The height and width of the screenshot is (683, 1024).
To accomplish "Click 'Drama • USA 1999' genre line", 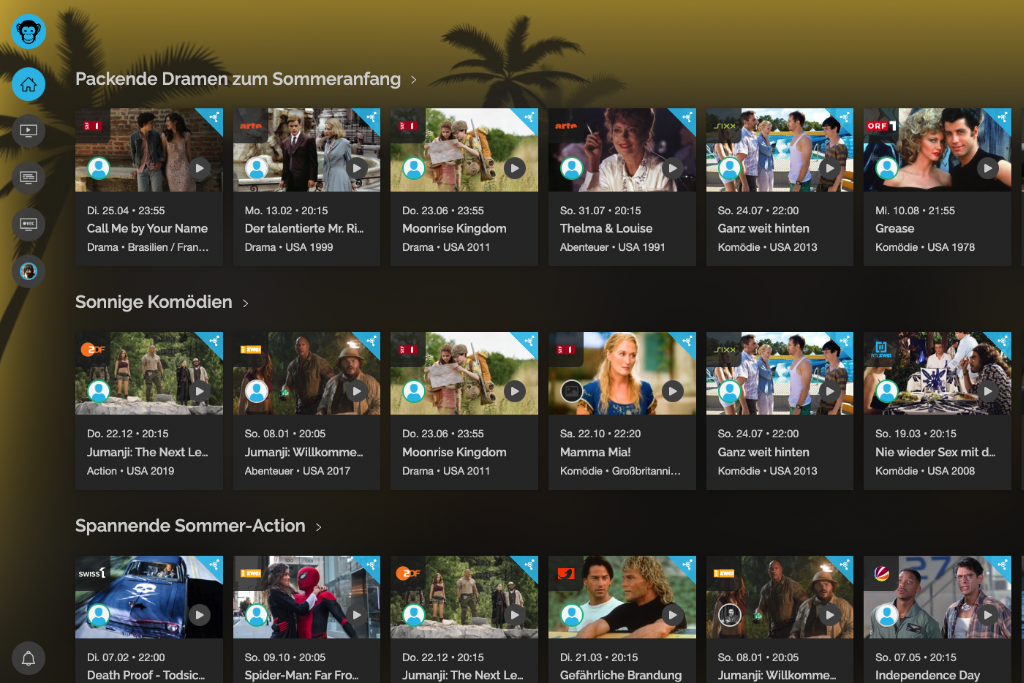I will (289, 247).
